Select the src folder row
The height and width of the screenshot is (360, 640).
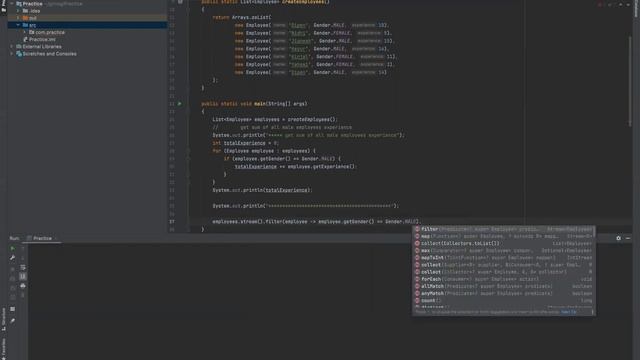coord(87,25)
